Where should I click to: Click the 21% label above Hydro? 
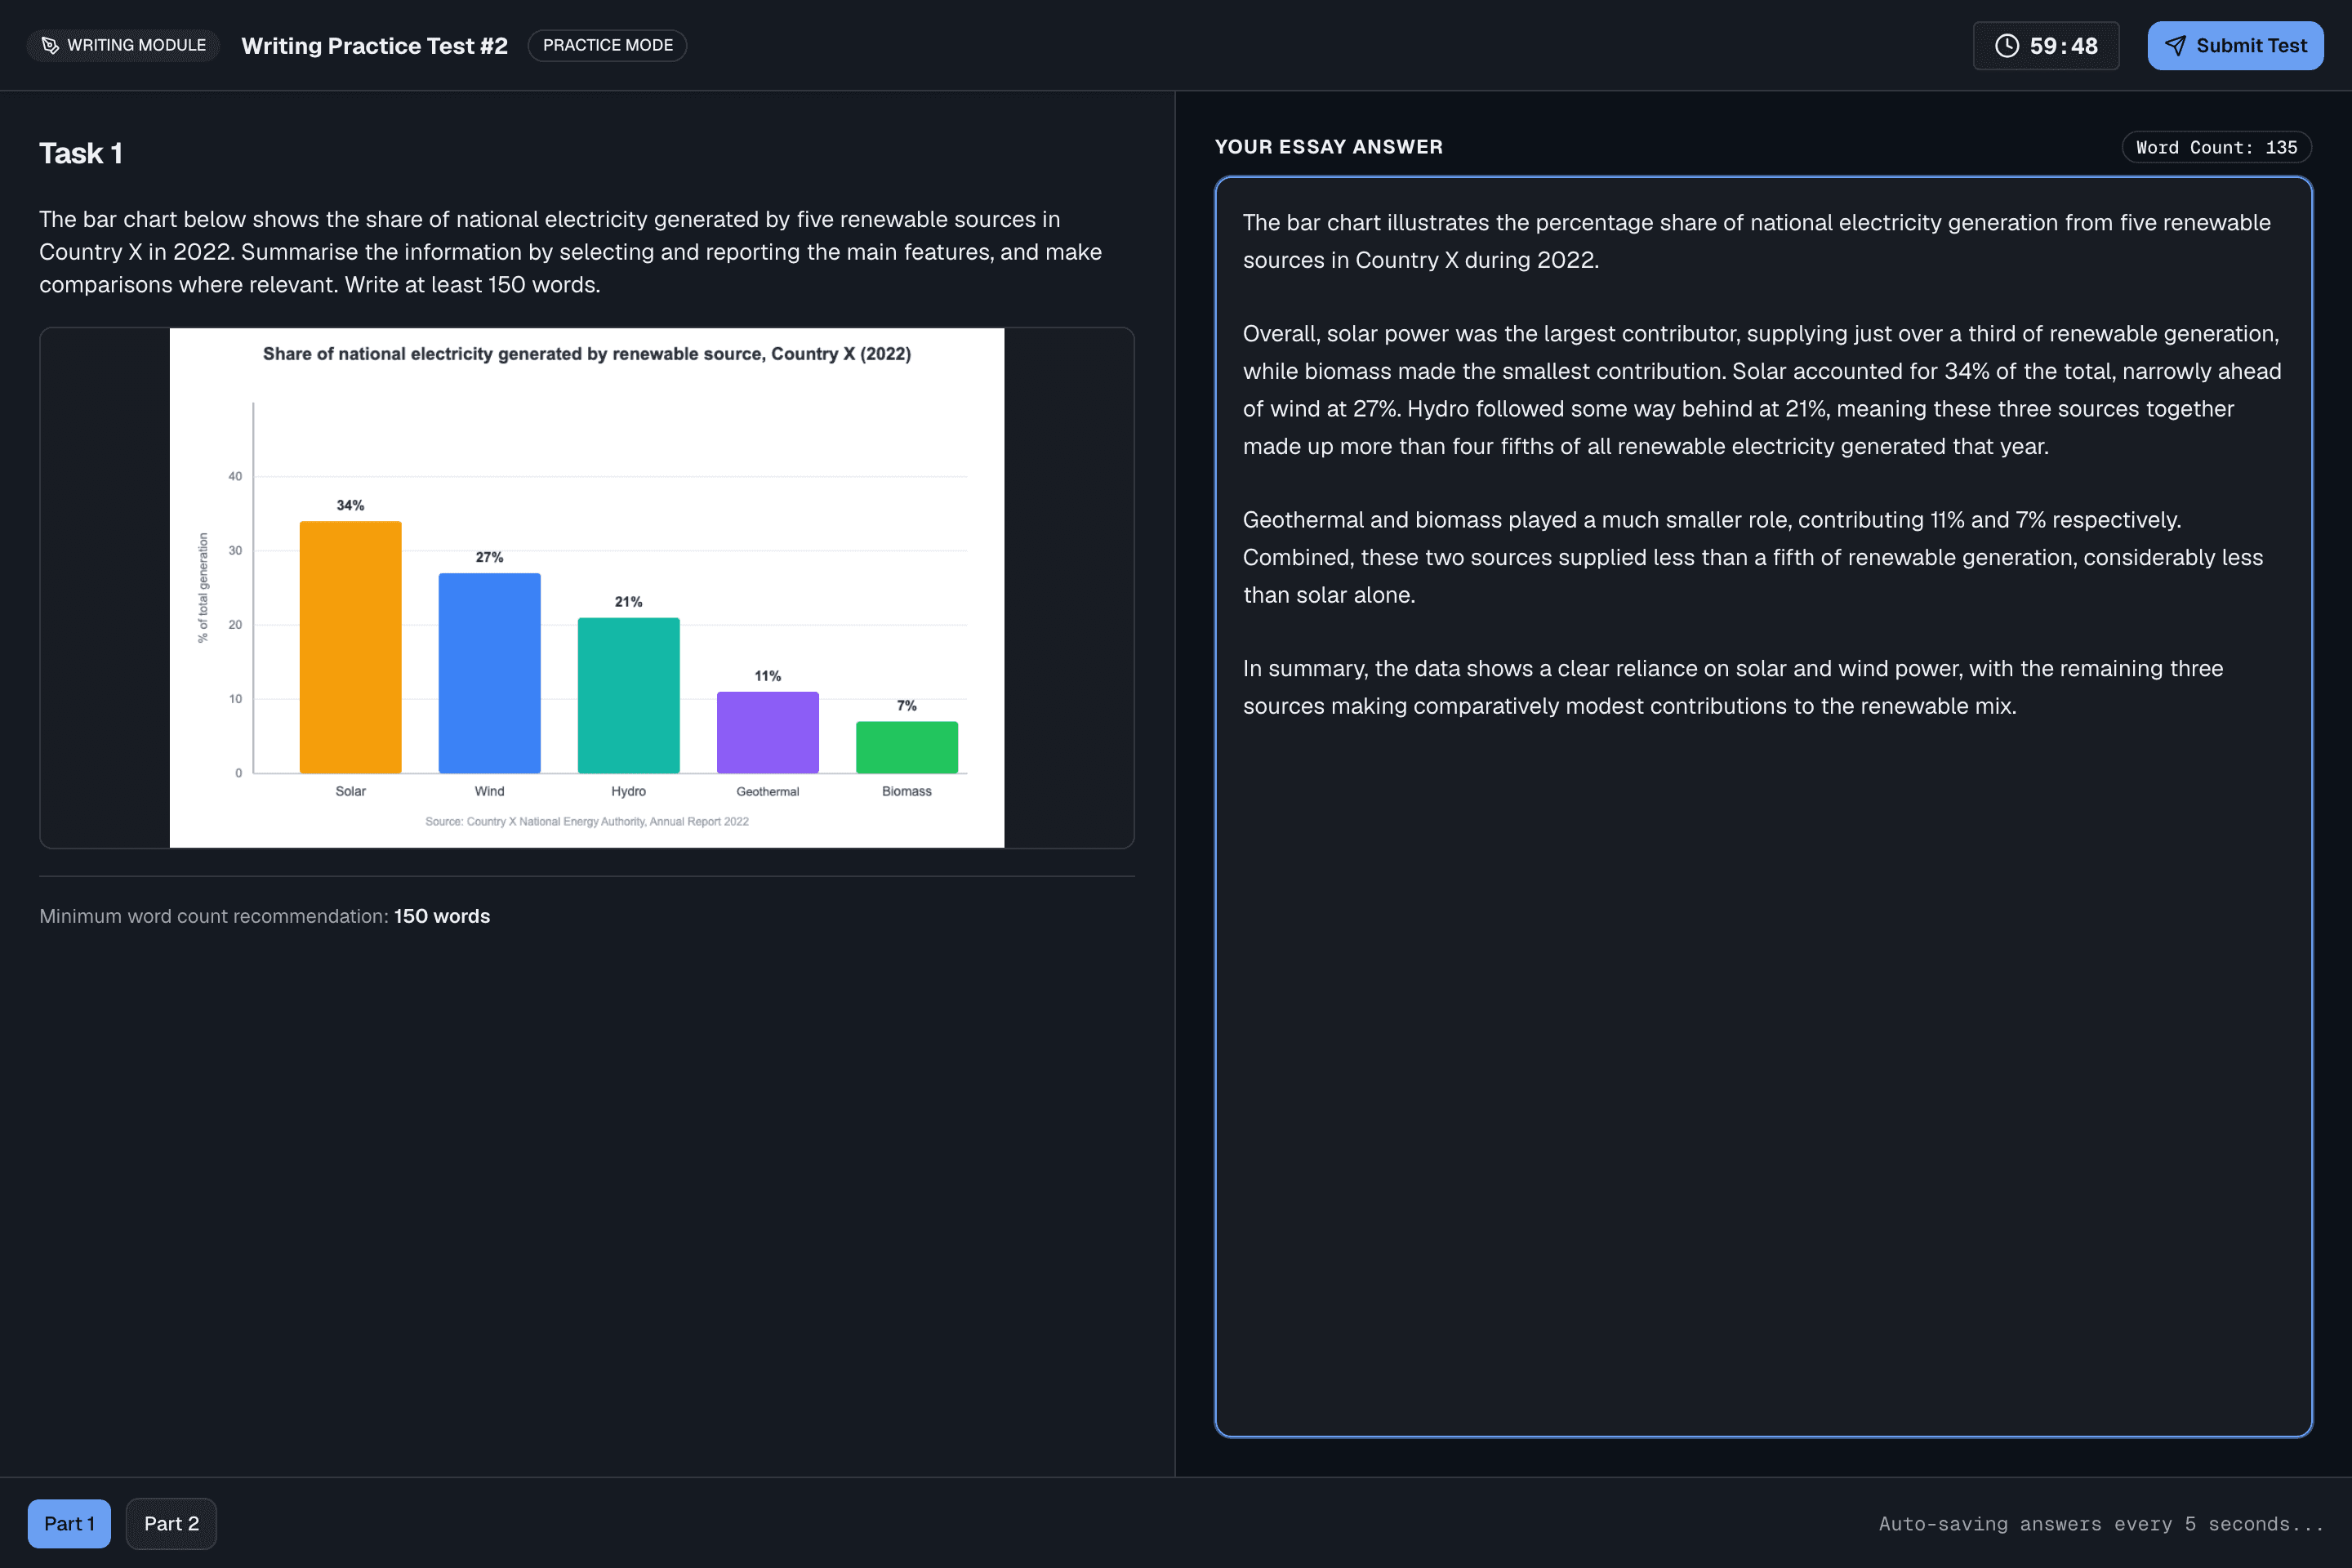tap(628, 602)
